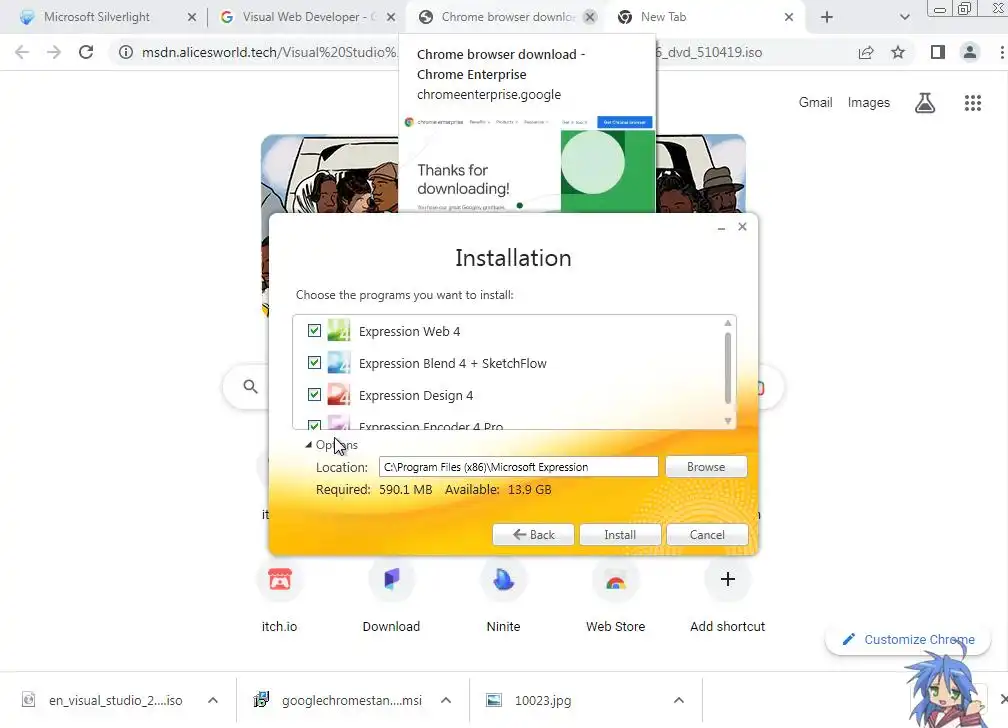The height and width of the screenshot is (728, 1008).
Task: Click the msi installer icon in downloads bar
Action: [261, 700]
